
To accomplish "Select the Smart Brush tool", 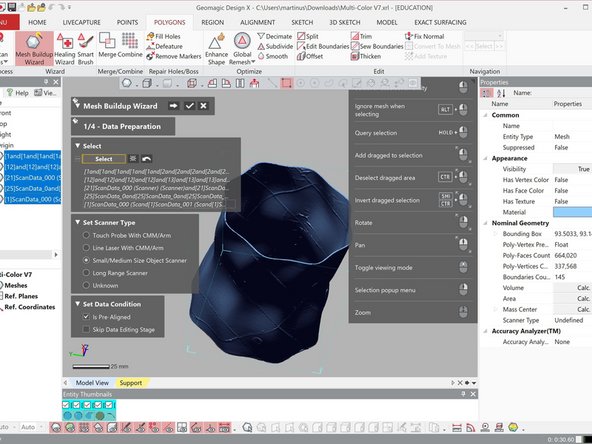I will click(x=86, y=49).
